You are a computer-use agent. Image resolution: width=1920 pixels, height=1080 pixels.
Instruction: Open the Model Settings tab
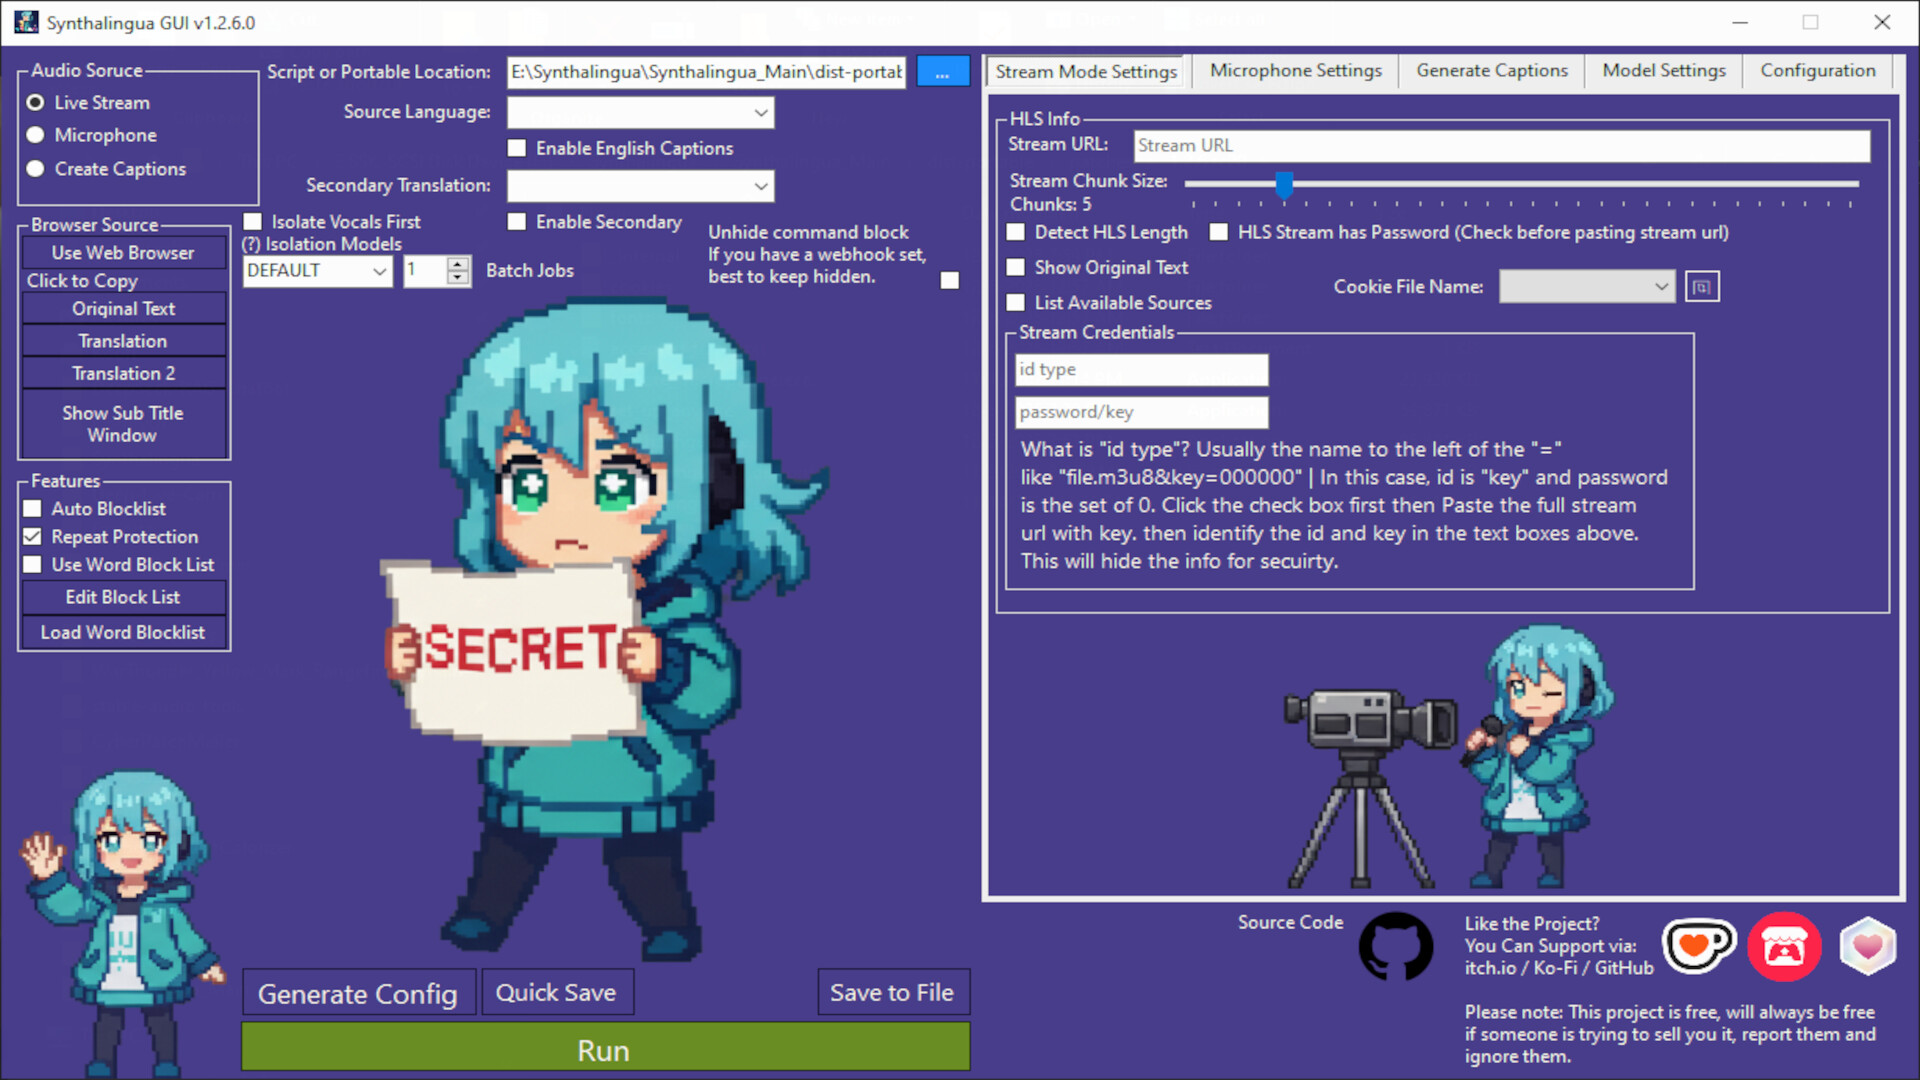point(1663,70)
